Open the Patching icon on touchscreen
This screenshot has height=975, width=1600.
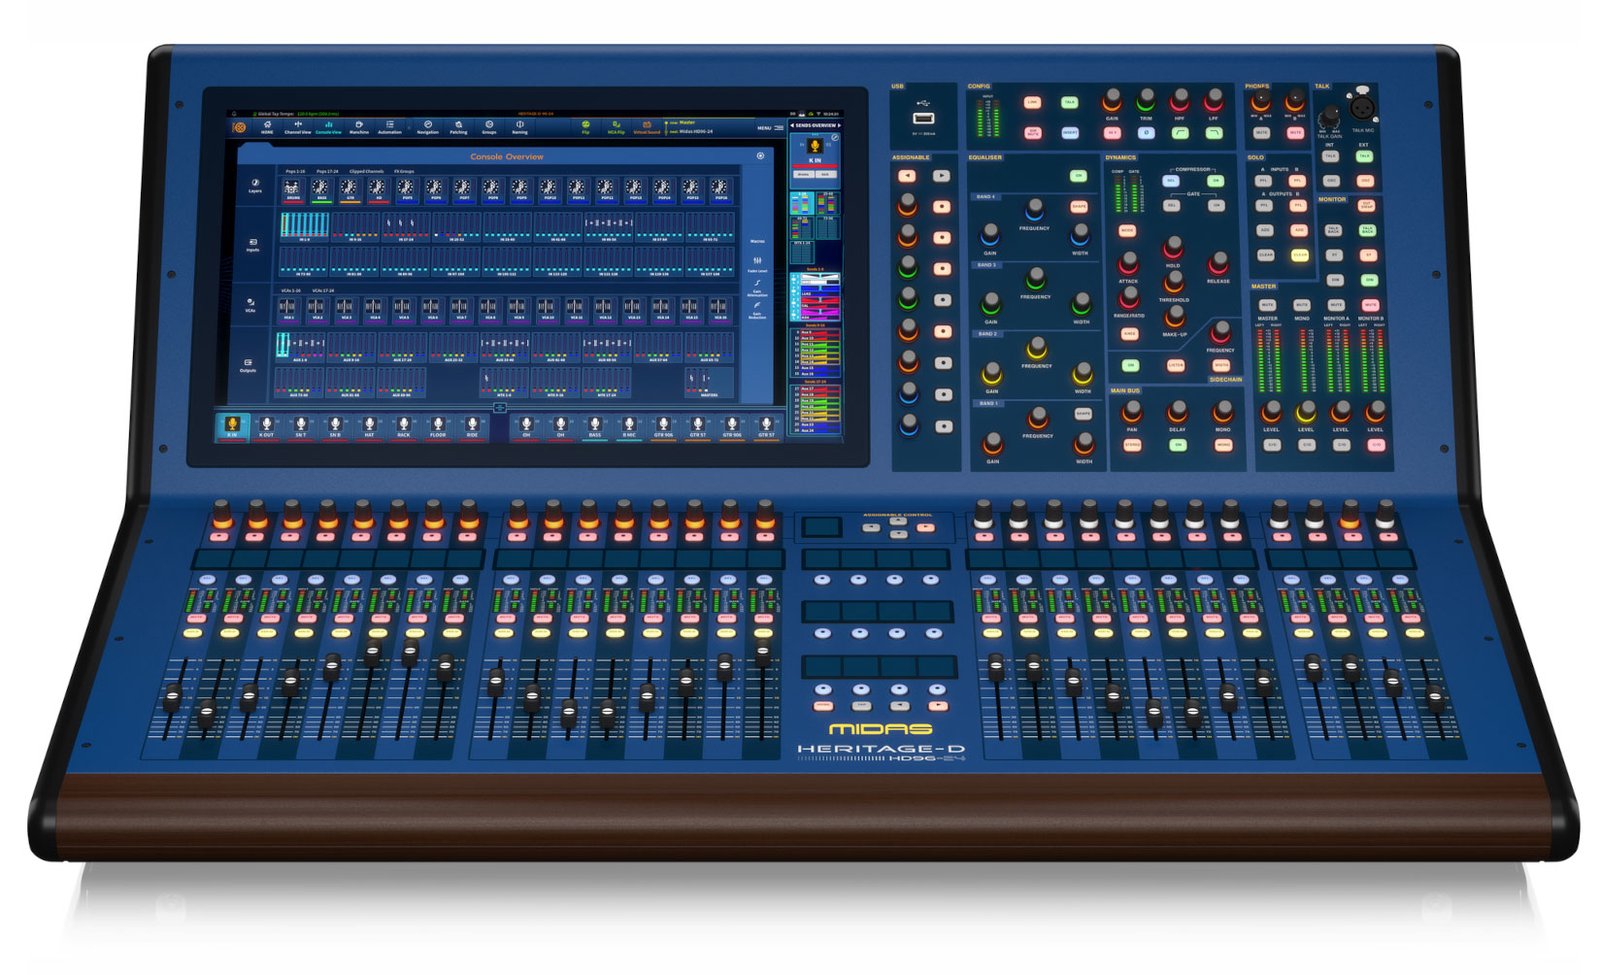tap(458, 127)
